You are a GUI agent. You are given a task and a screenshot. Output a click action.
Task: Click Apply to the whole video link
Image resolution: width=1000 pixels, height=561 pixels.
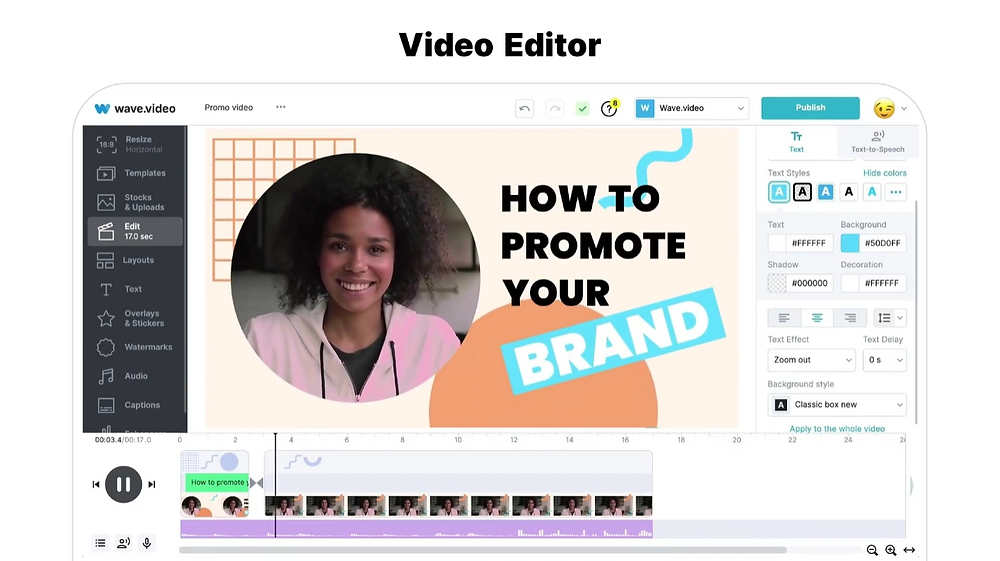pos(837,429)
